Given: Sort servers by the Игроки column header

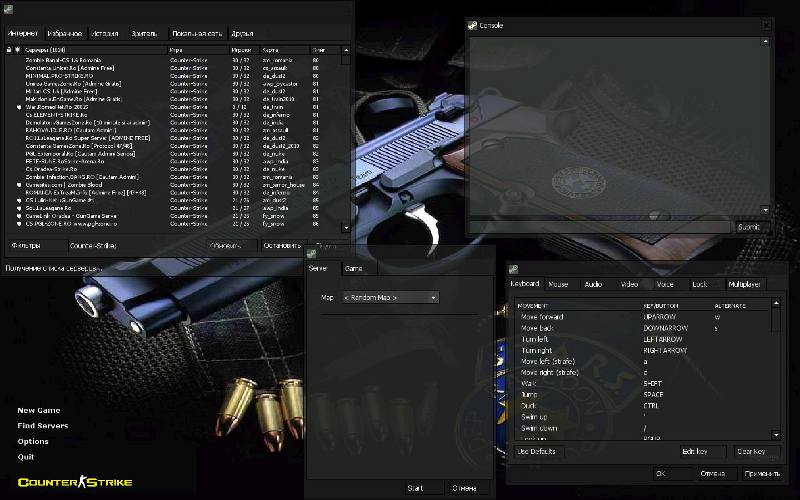Looking at the screenshot, I should pos(244,50).
